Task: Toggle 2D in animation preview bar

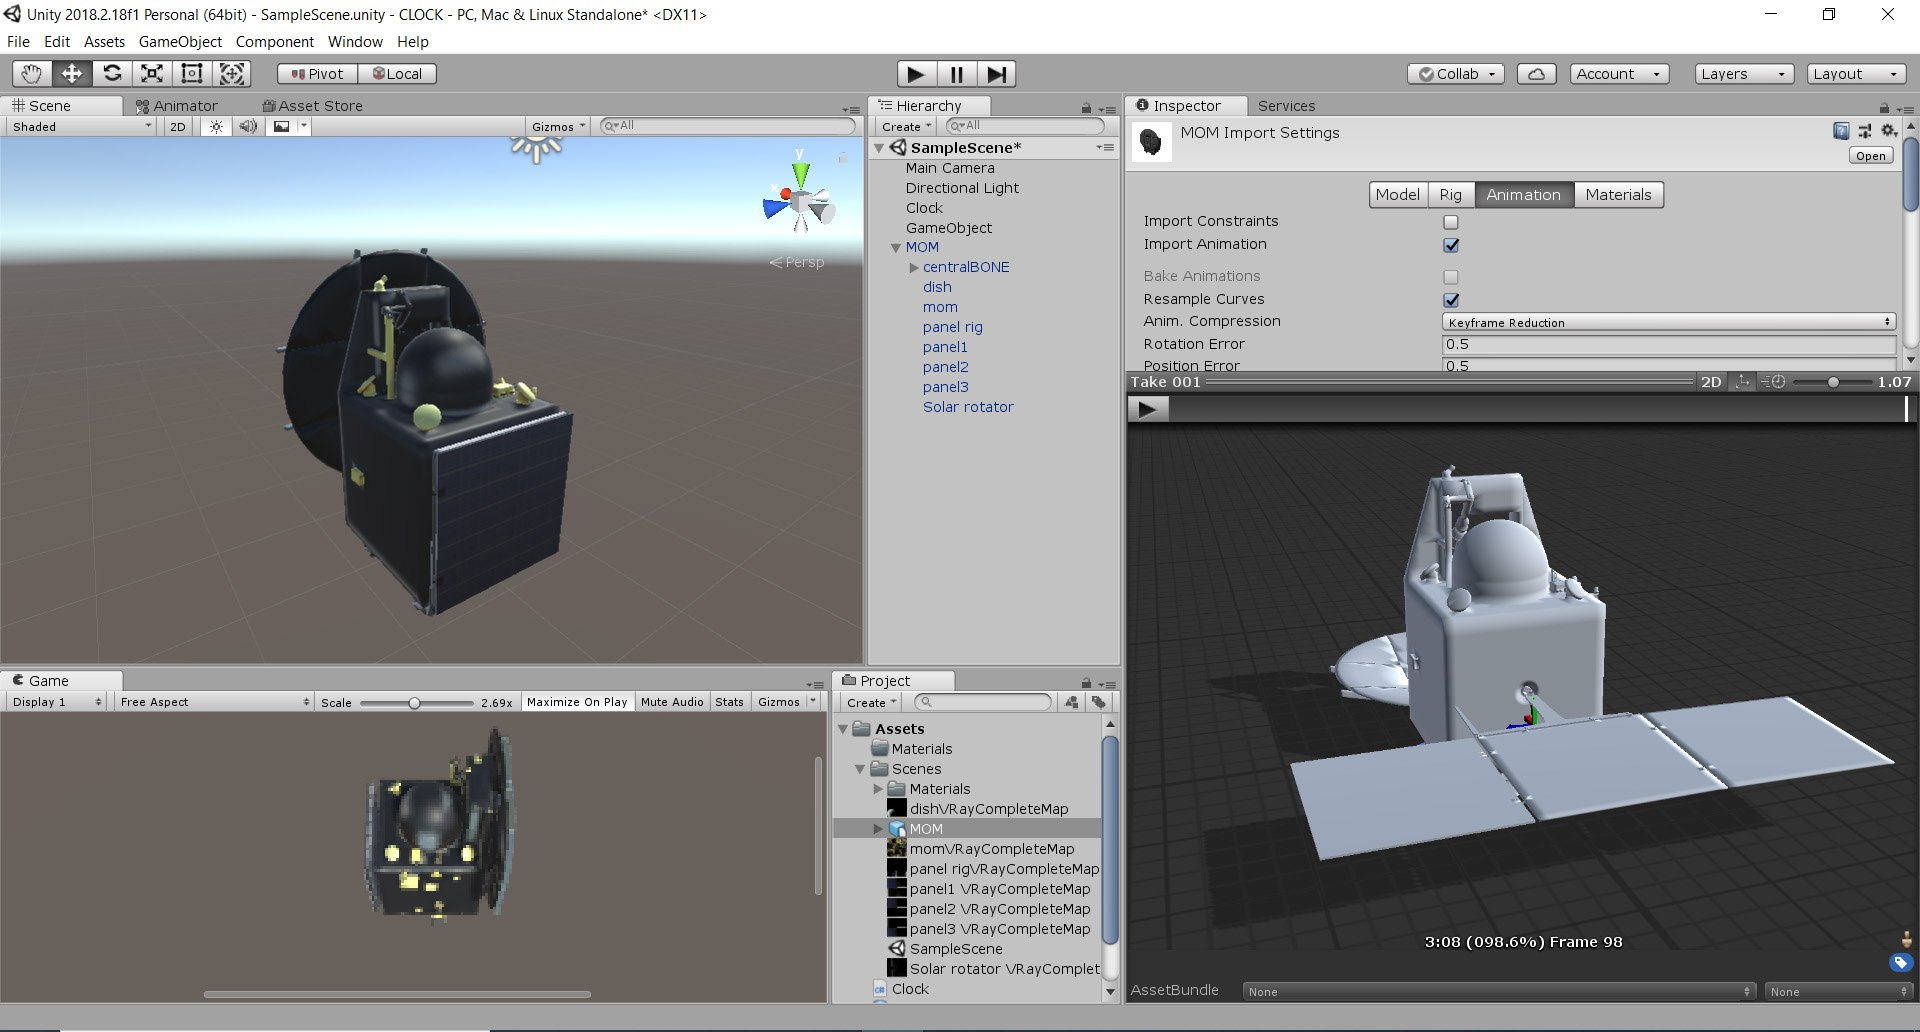Action: click(x=1711, y=382)
